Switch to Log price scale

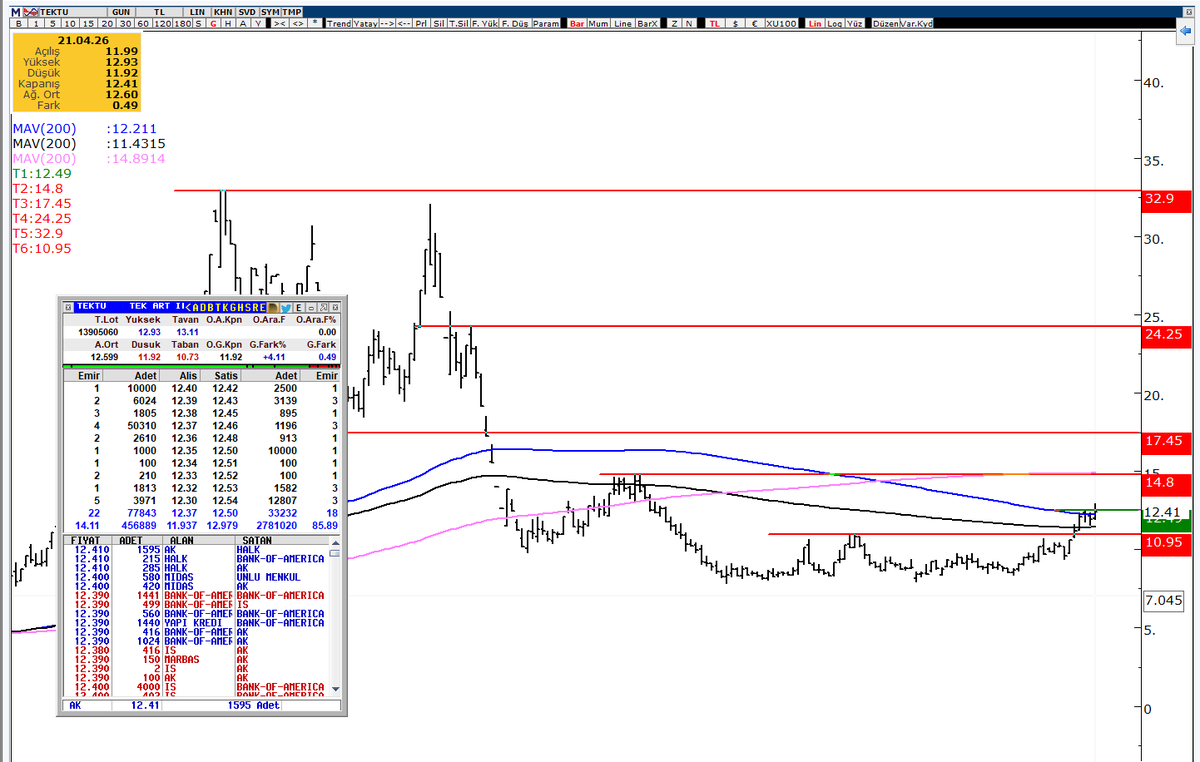click(x=834, y=23)
